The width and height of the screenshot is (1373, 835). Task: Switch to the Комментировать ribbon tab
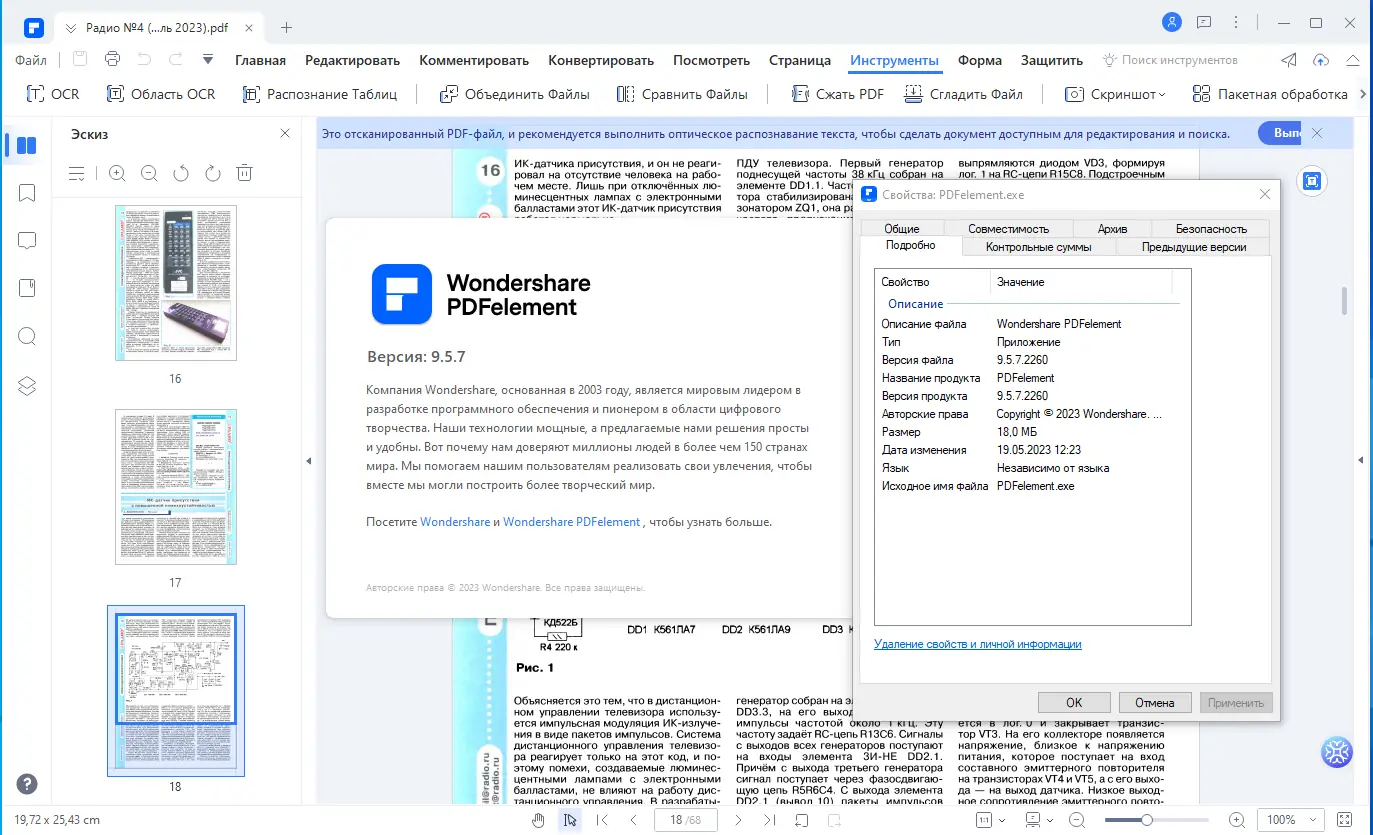(475, 60)
